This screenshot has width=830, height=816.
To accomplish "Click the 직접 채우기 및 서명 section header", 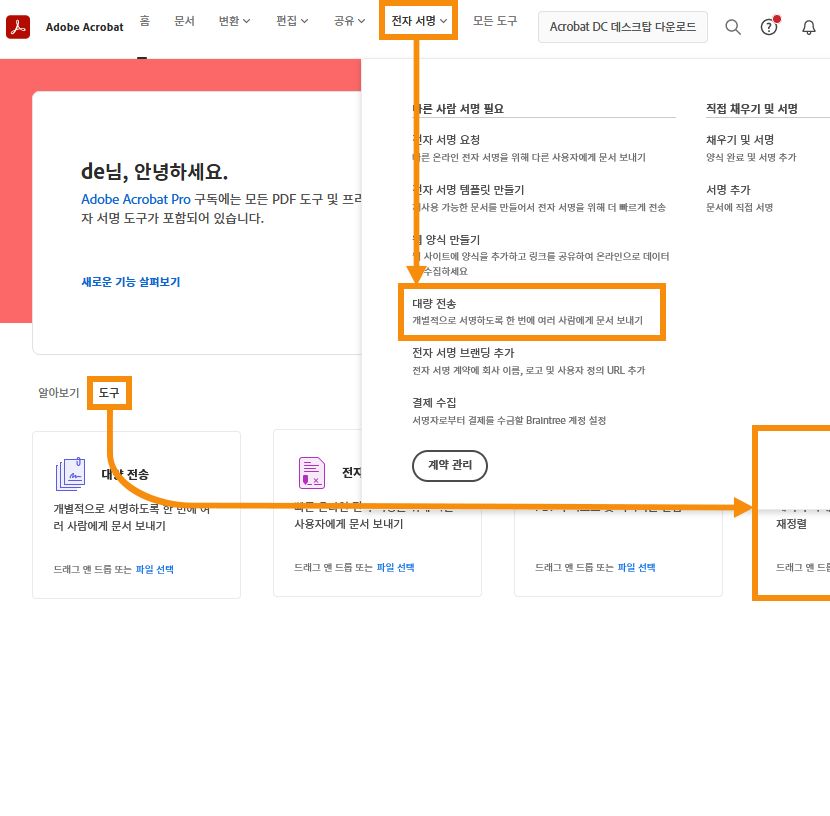I will (x=752, y=108).
